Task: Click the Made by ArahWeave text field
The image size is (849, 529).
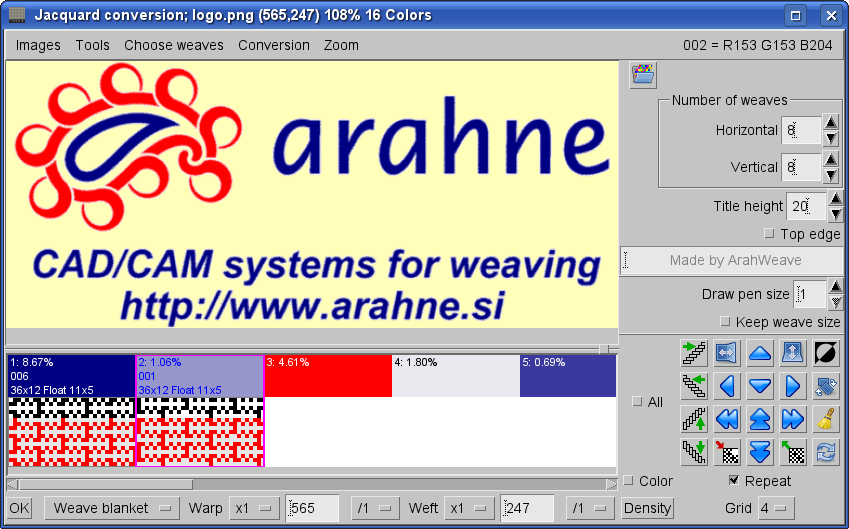Action: pos(734,260)
